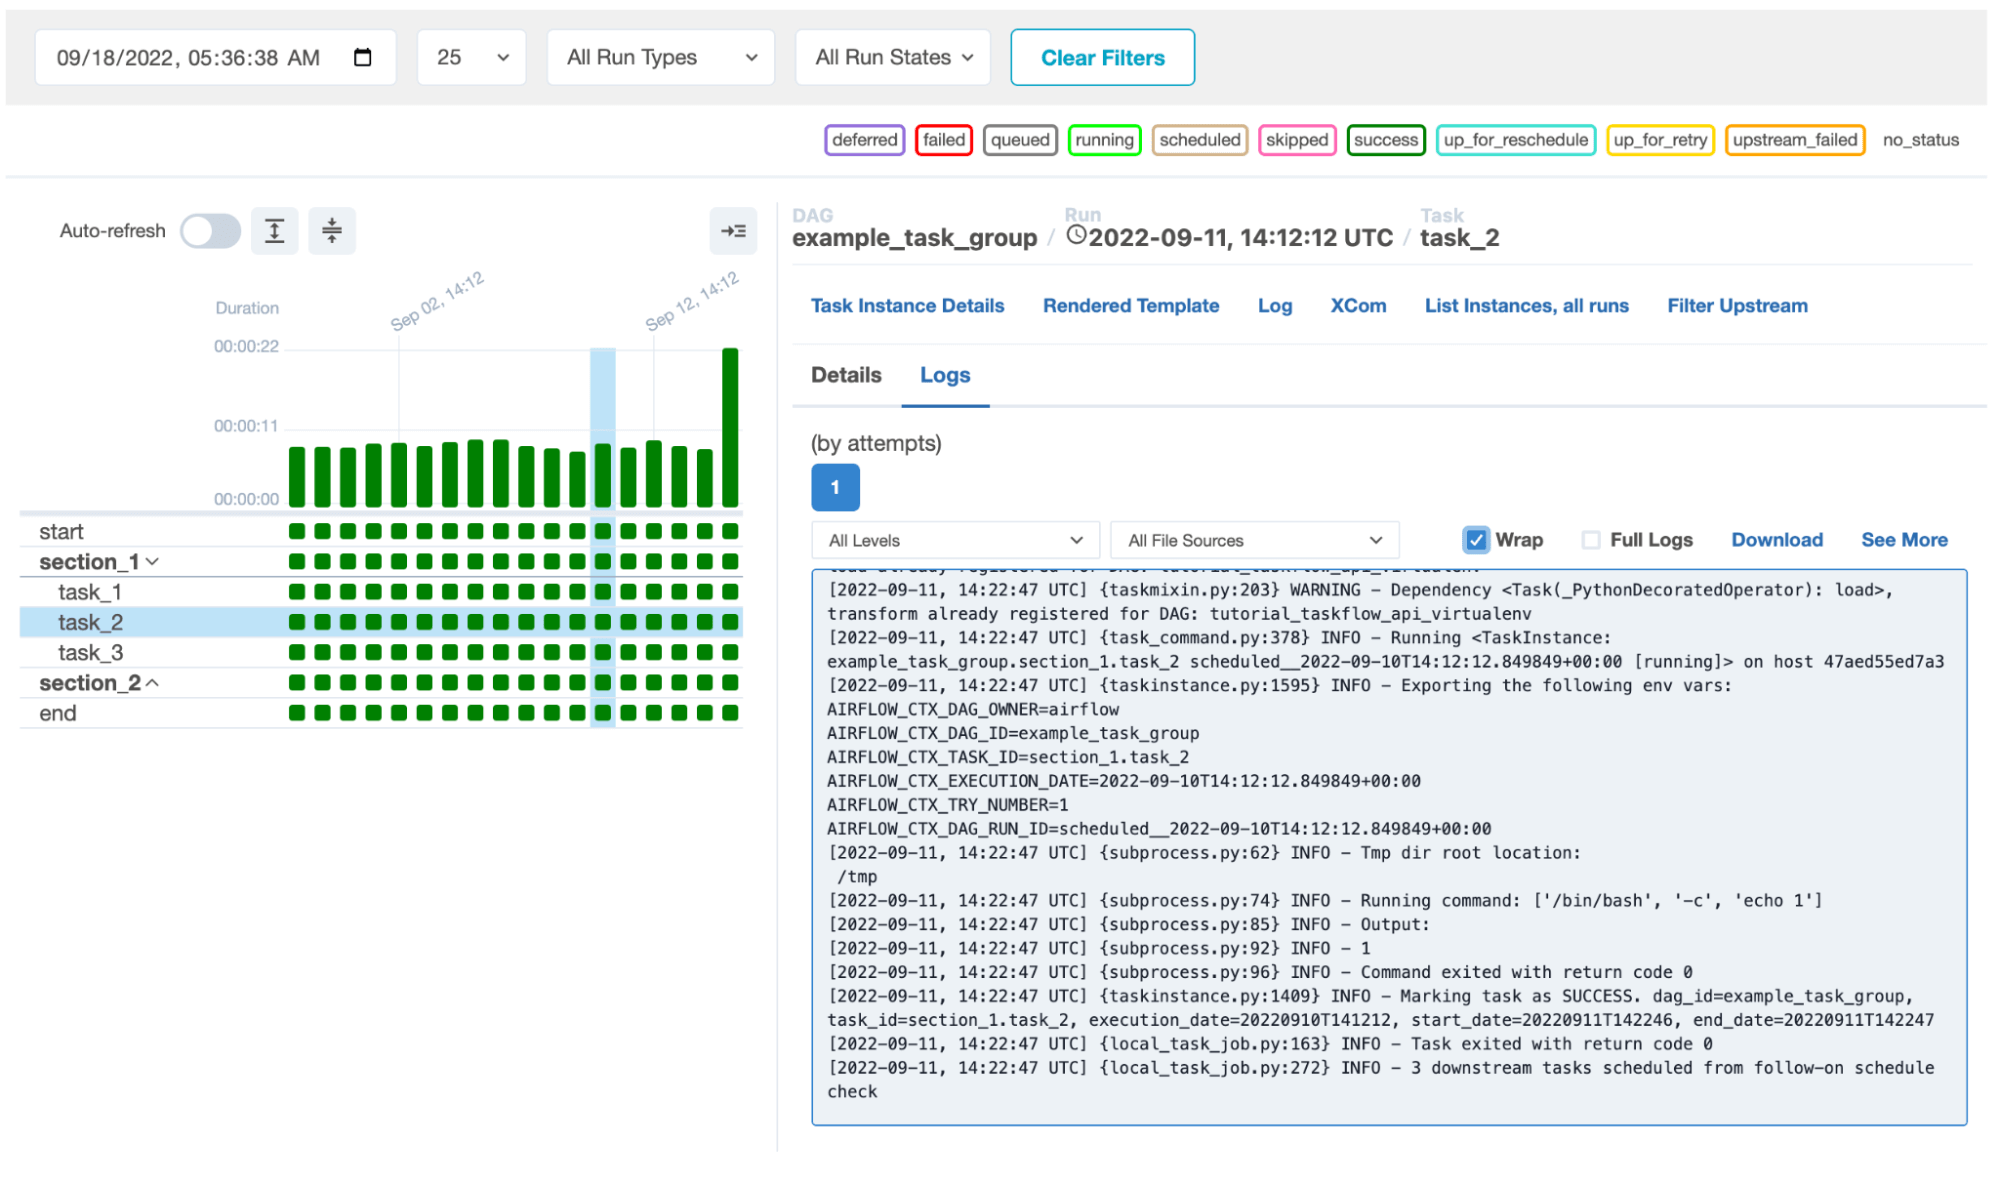Image resolution: width=1999 pixels, height=1201 pixels.
Task: Hide the task details side panel icon
Action: (x=733, y=231)
